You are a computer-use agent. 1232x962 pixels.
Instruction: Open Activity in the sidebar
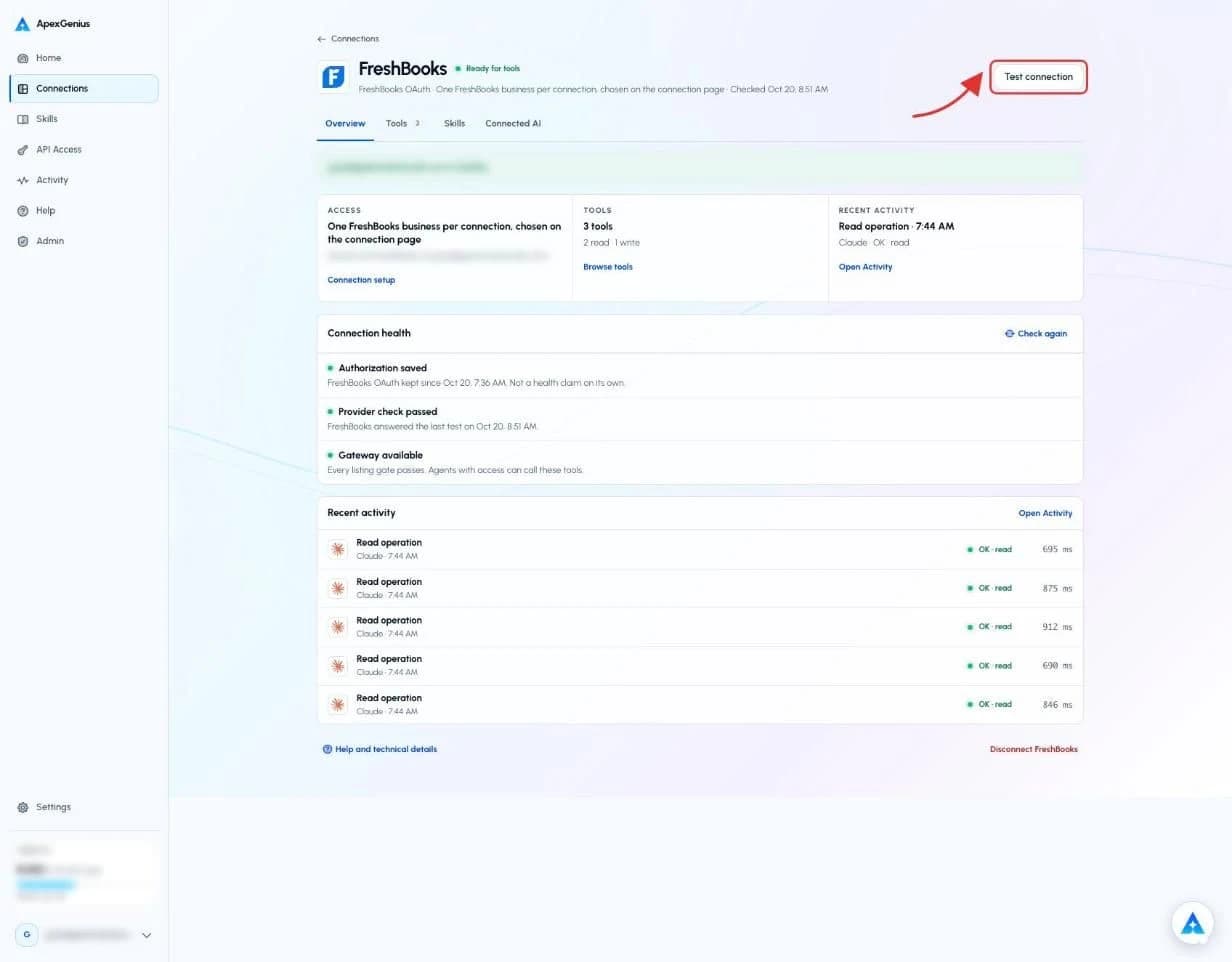pyautogui.click(x=83, y=180)
